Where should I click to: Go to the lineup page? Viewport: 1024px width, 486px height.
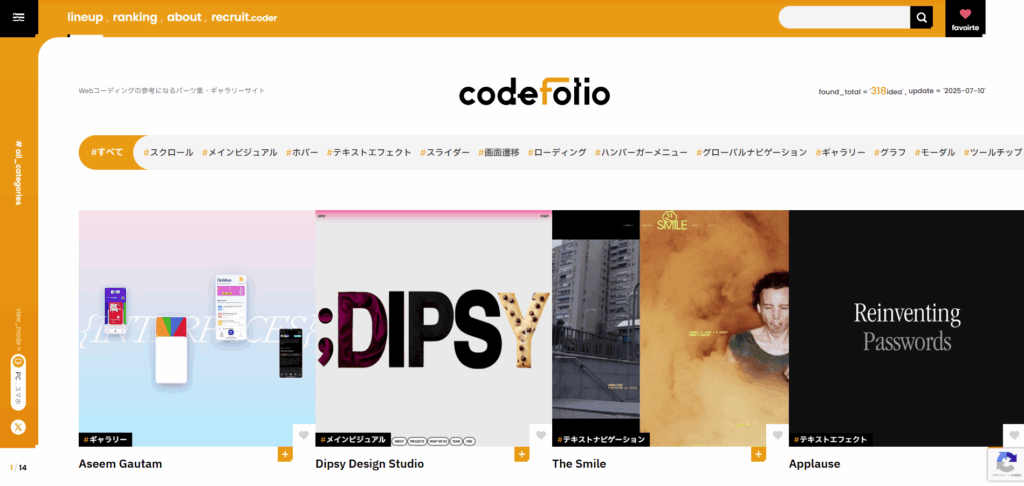85,17
